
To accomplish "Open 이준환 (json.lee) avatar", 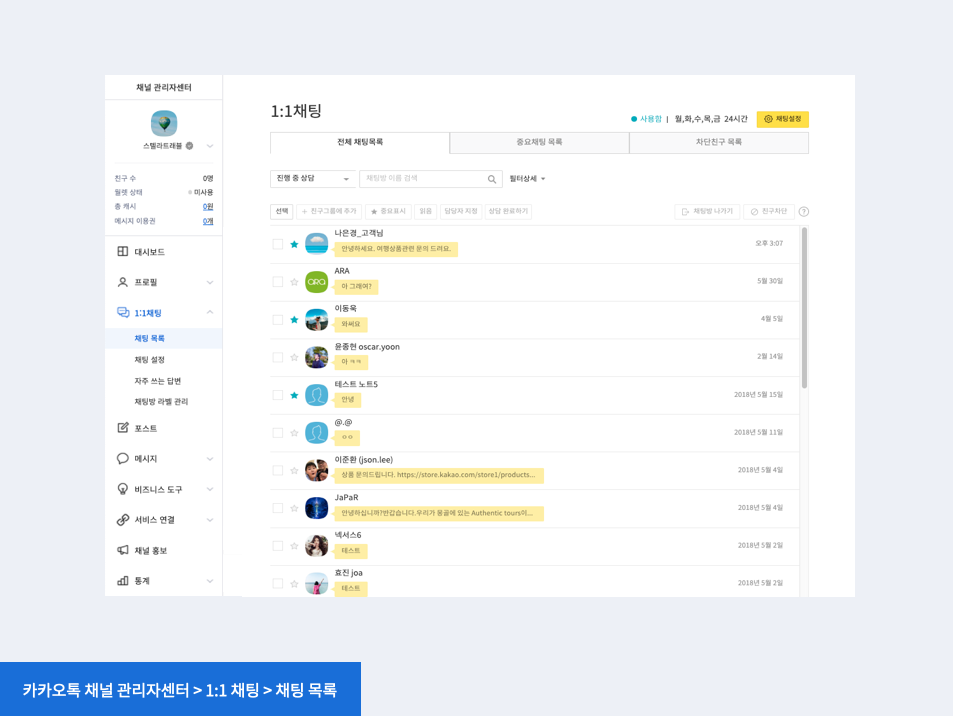I will coord(316,470).
